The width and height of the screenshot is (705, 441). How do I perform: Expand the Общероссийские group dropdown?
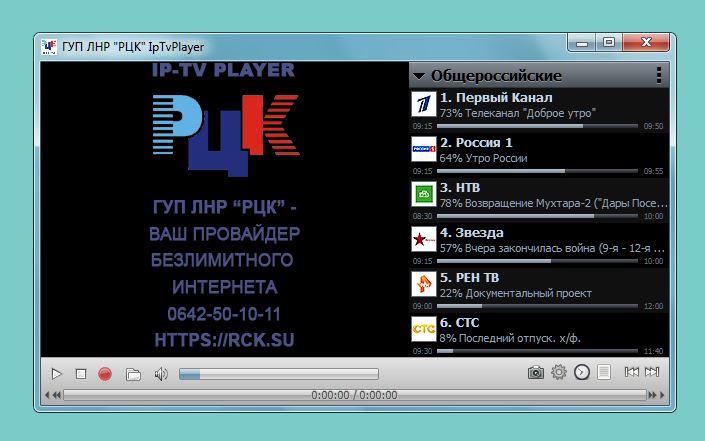coord(420,76)
